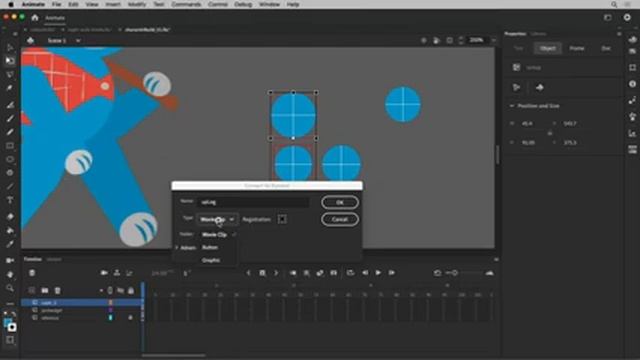Click the clip content outside stage icon
640x360 pixels.
point(449,40)
